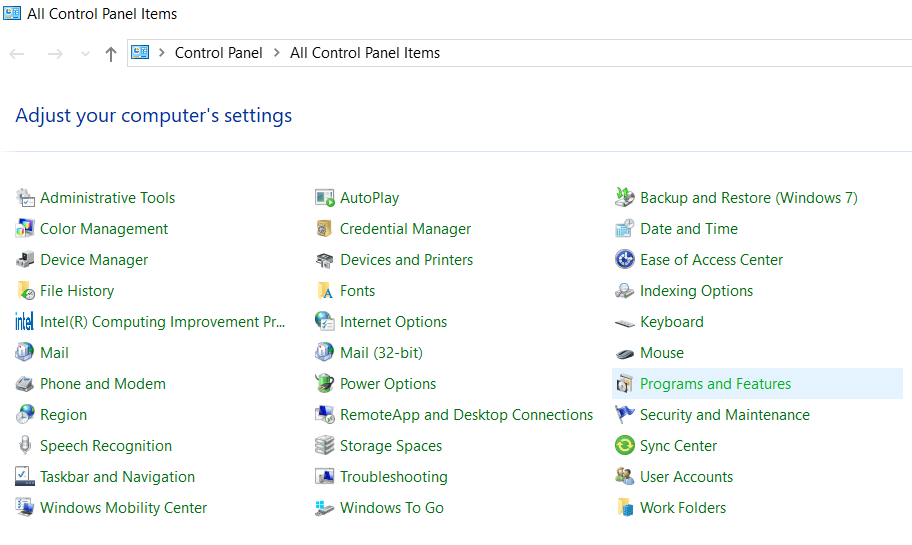Click the Ease of Access Center icon
The image size is (912, 545).
[x=625, y=260]
